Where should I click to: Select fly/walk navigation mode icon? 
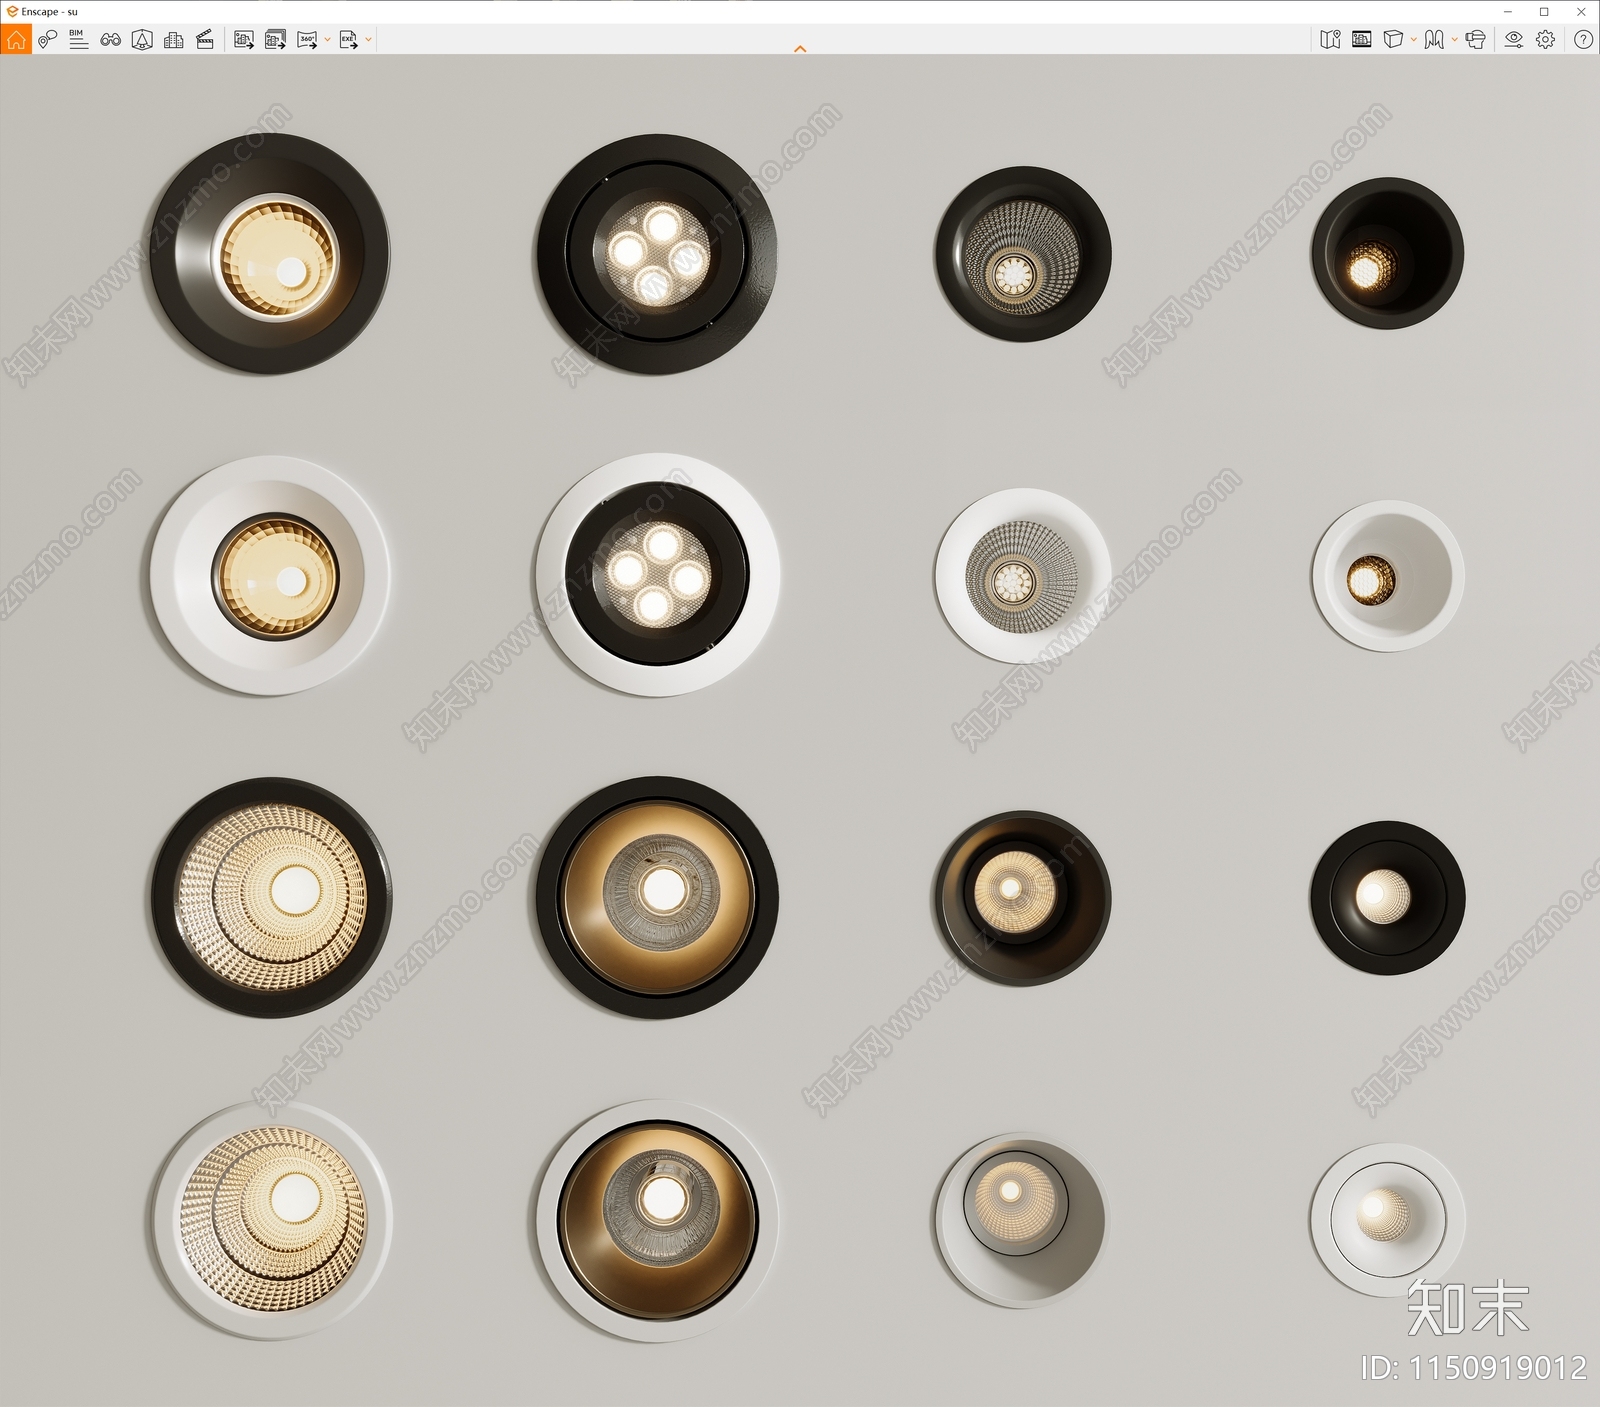1434,39
